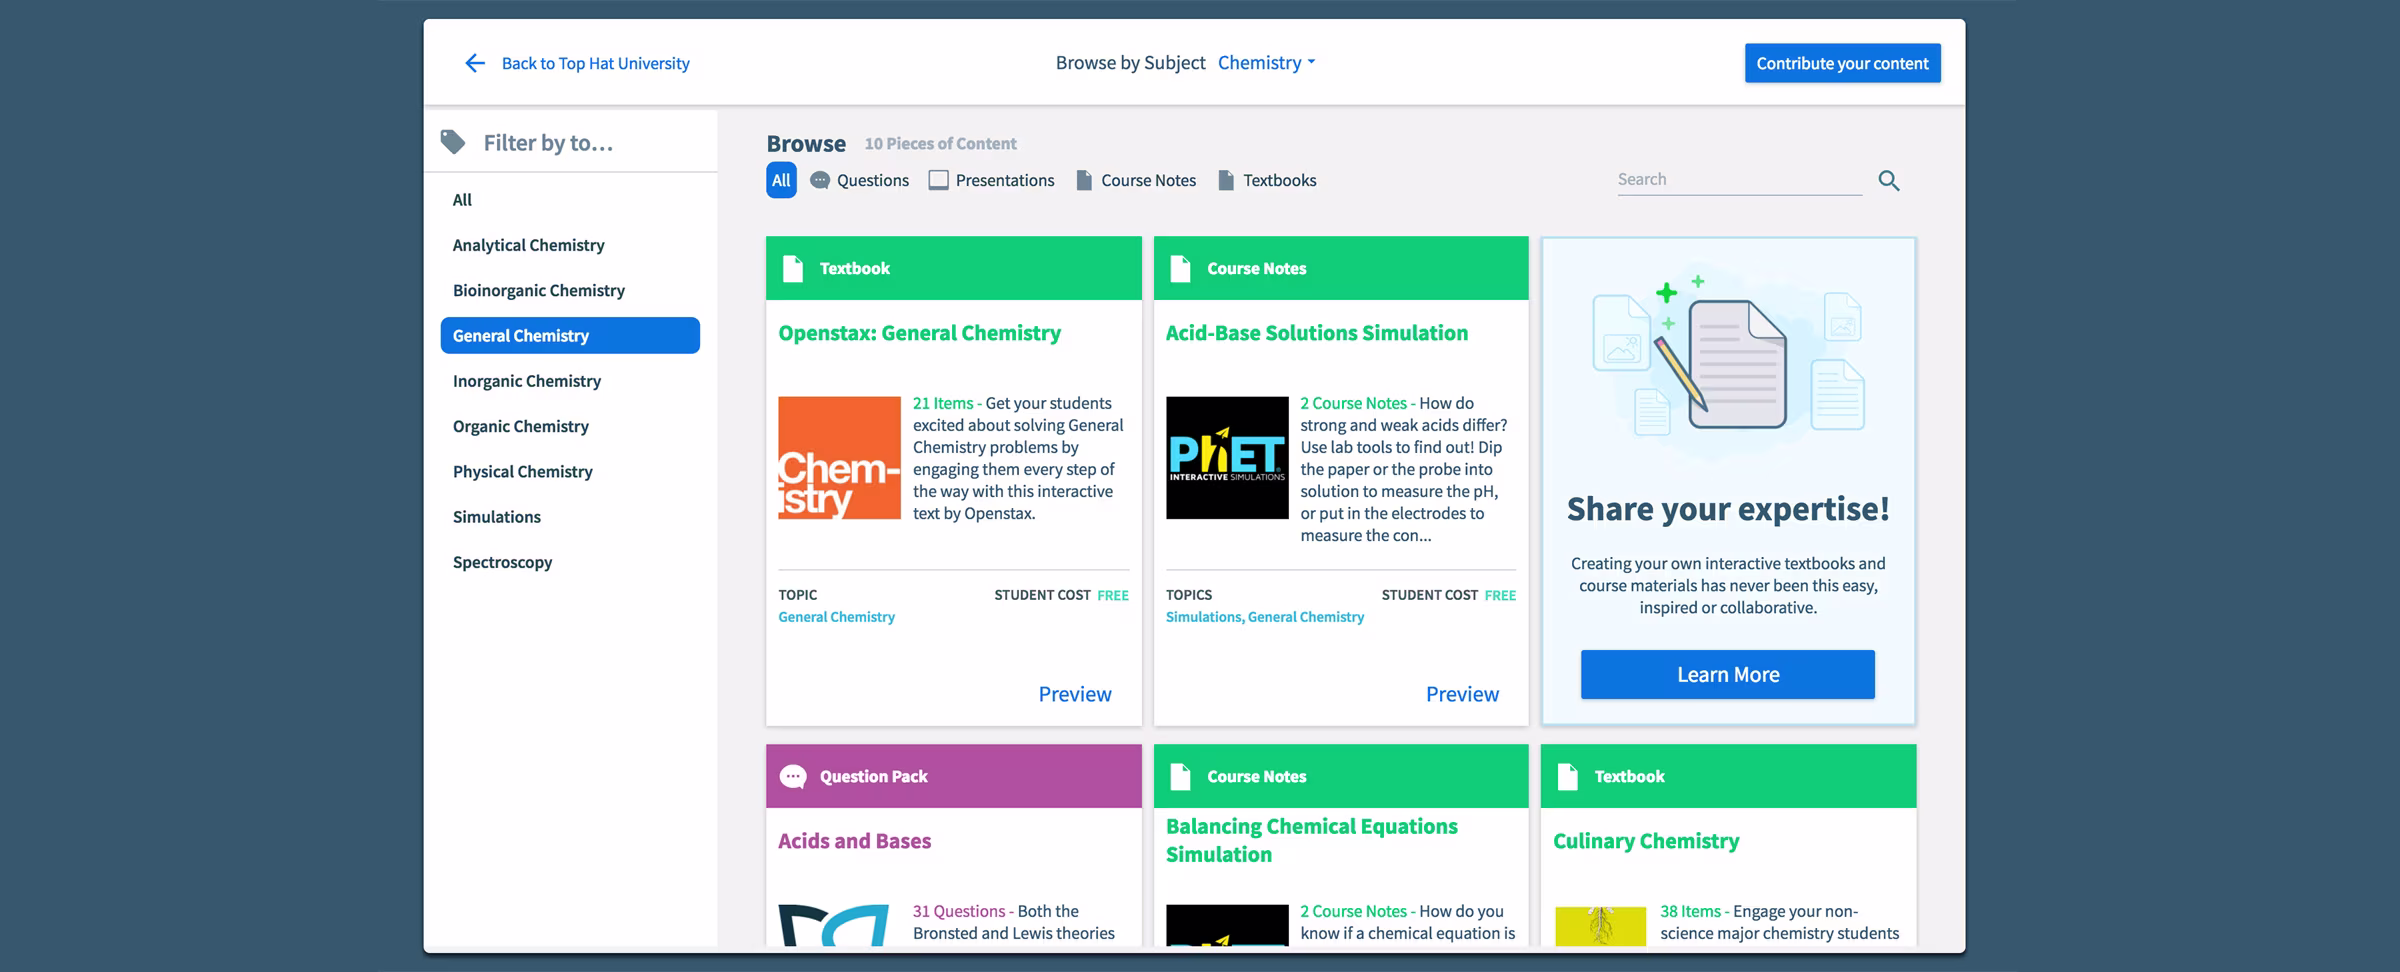The image size is (2400, 972).
Task: Open Balancing Chemical Equations Simulation title
Action: (x=1311, y=840)
